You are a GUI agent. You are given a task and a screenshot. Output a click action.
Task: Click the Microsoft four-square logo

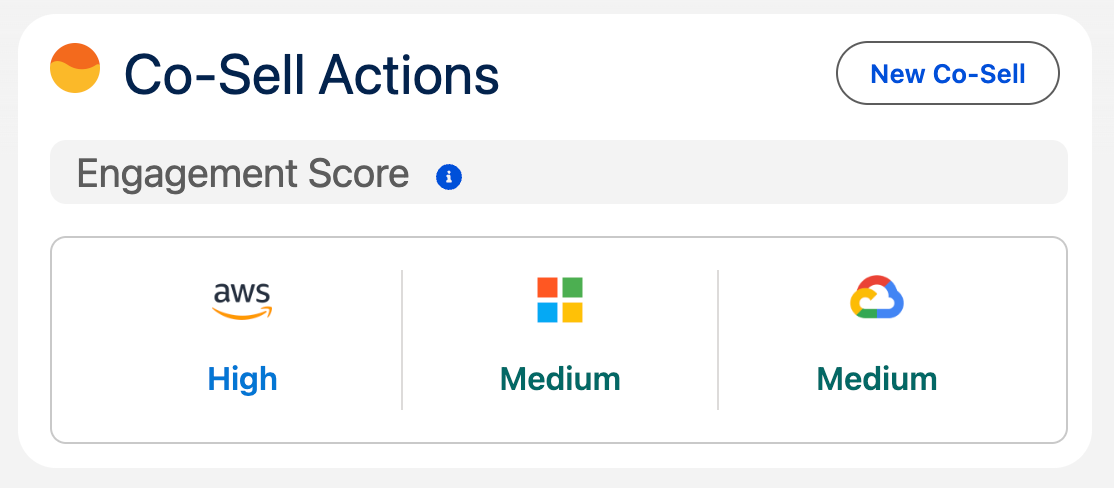[x=560, y=300]
